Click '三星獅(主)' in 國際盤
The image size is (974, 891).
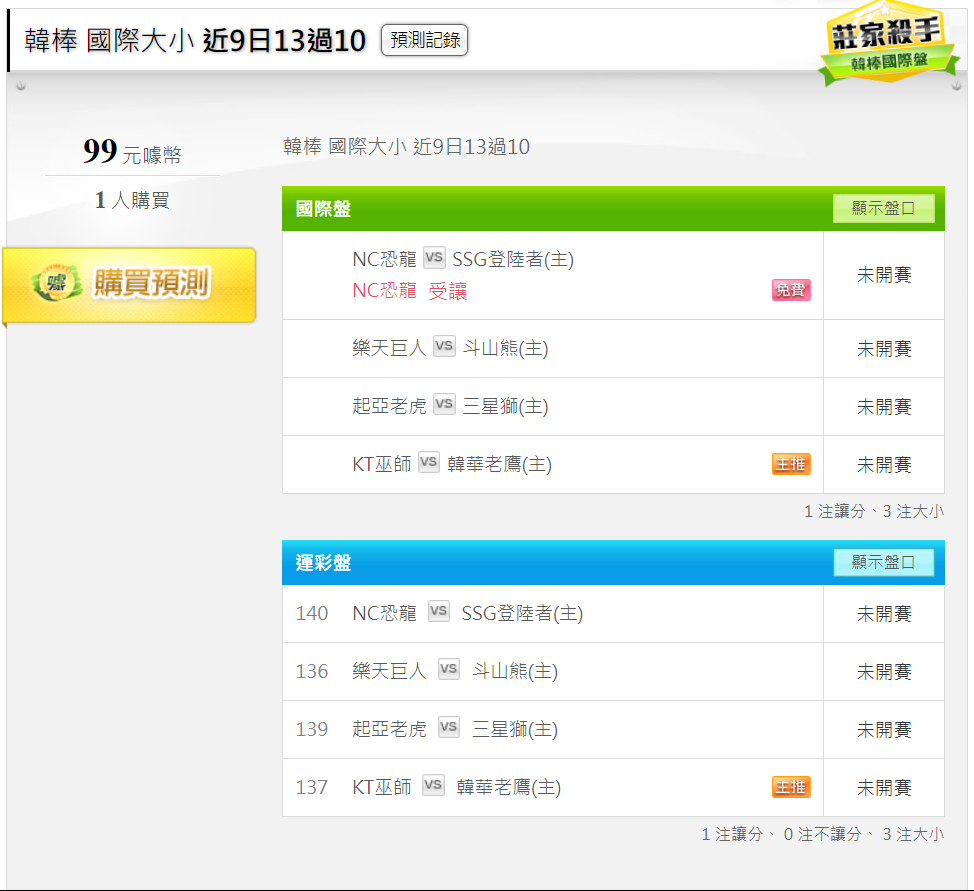506,406
